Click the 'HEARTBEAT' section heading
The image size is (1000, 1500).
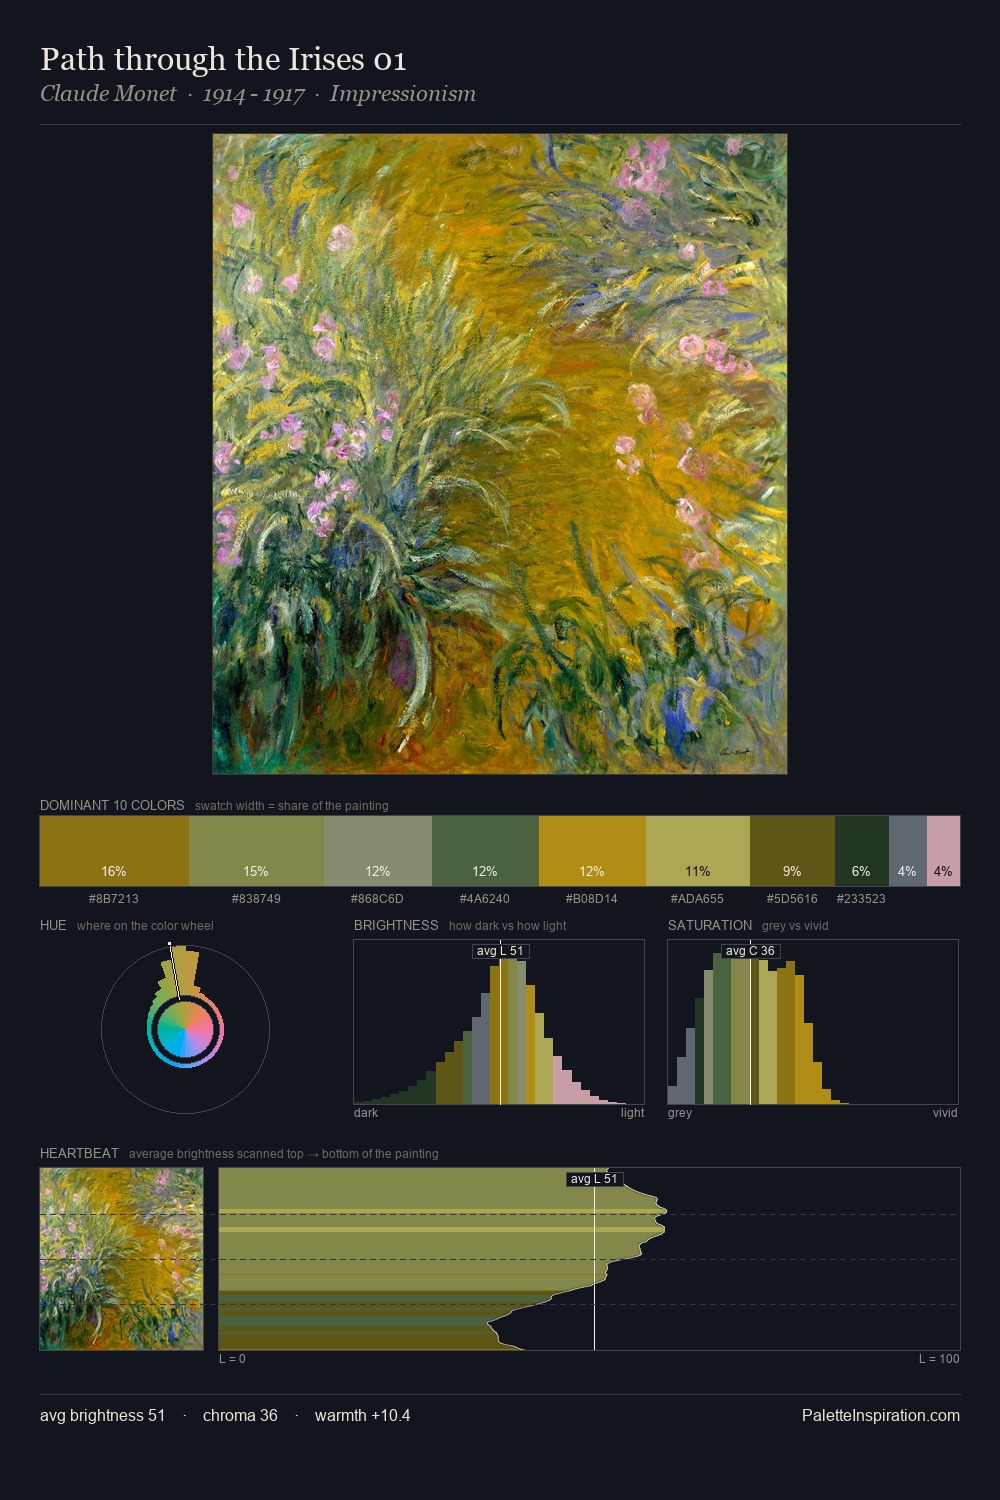[79, 1153]
